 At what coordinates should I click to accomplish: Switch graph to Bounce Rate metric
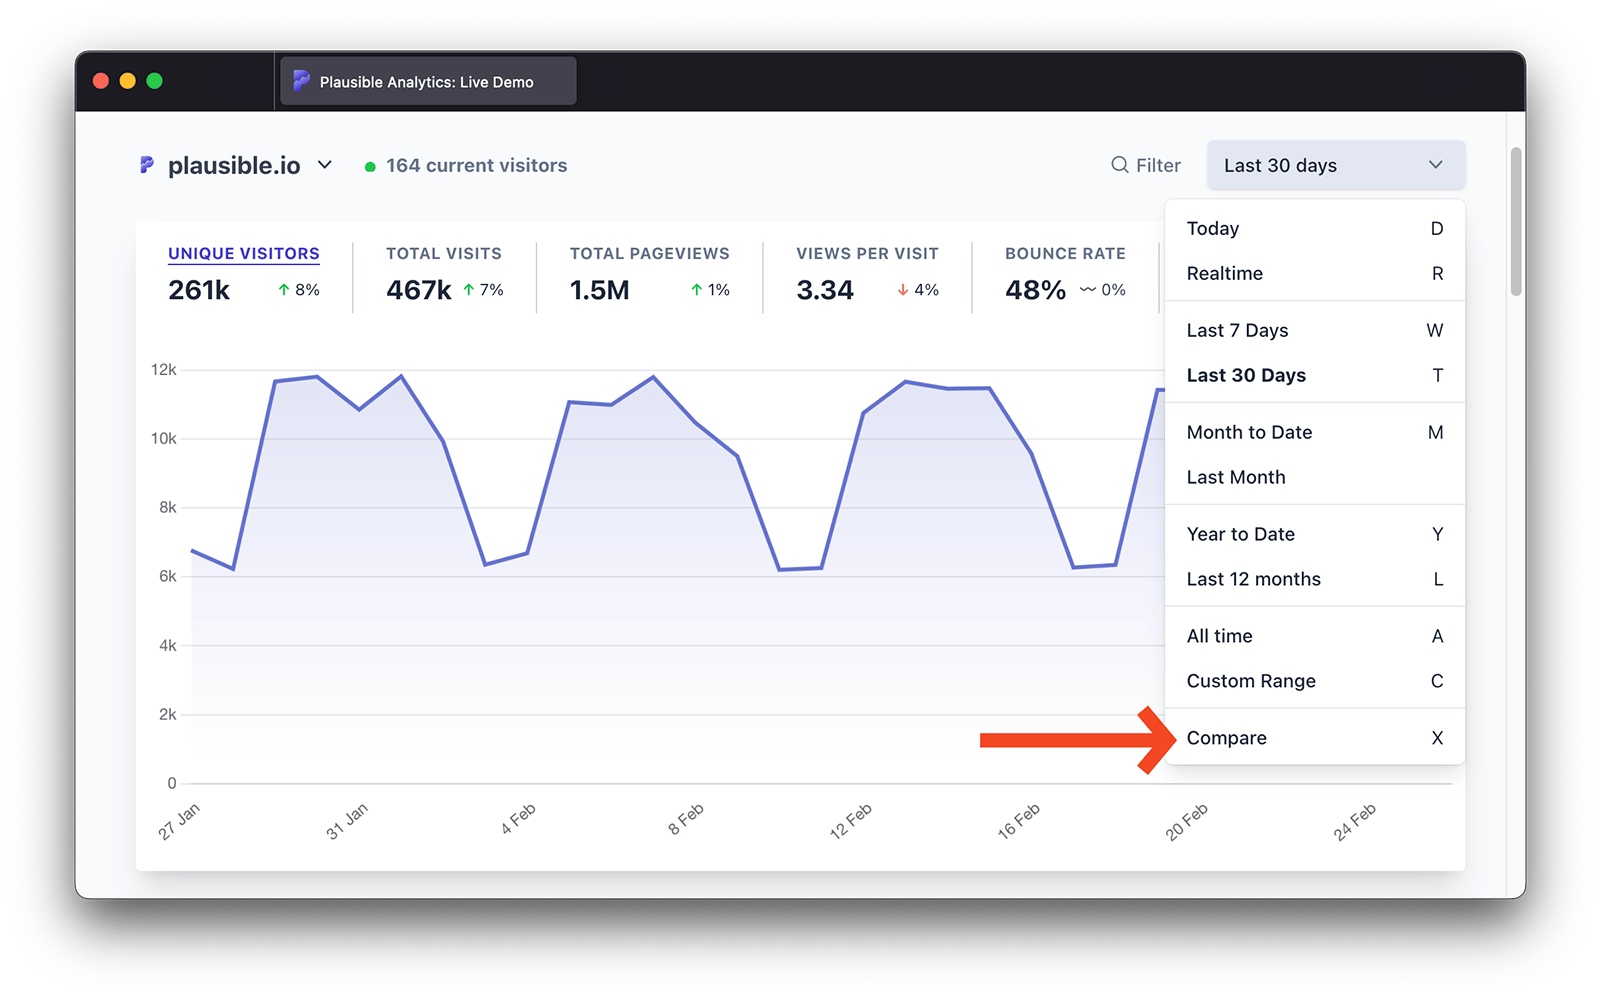coord(1065,254)
